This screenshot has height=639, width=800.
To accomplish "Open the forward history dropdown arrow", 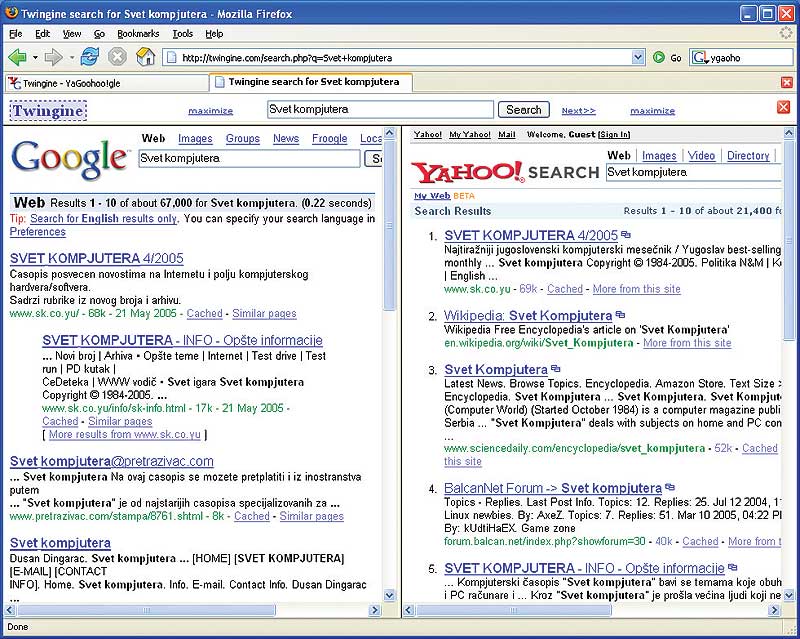I will pyautogui.click(x=71, y=58).
